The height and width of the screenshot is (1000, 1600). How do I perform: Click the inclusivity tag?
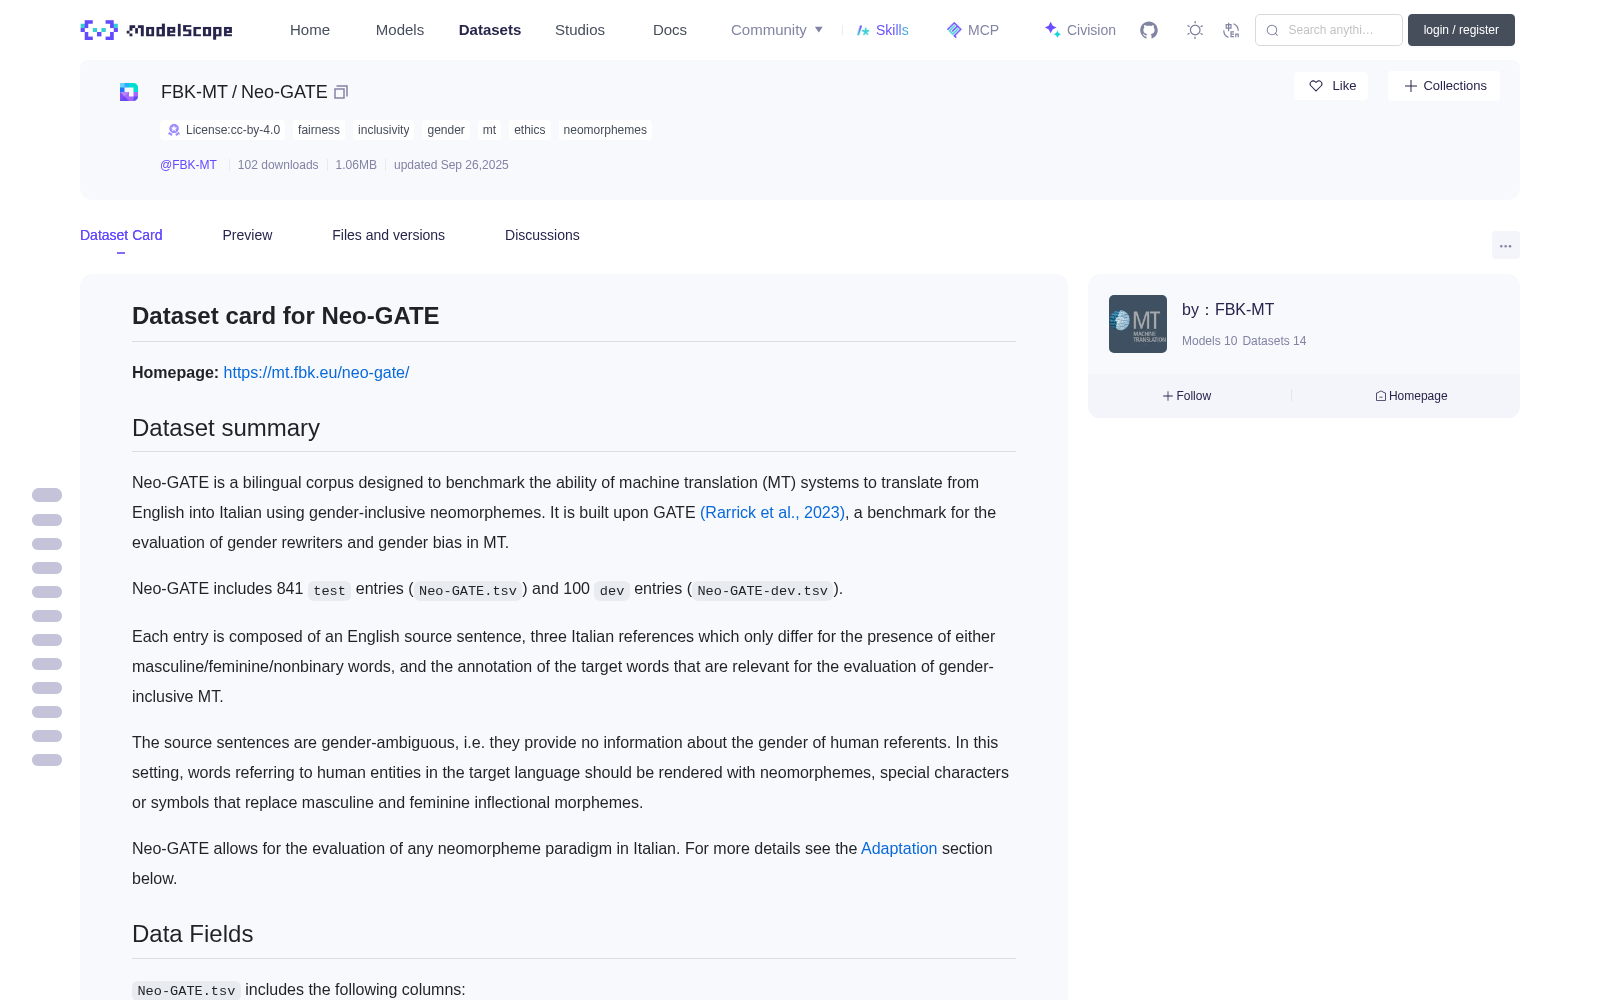pos(384,130)
